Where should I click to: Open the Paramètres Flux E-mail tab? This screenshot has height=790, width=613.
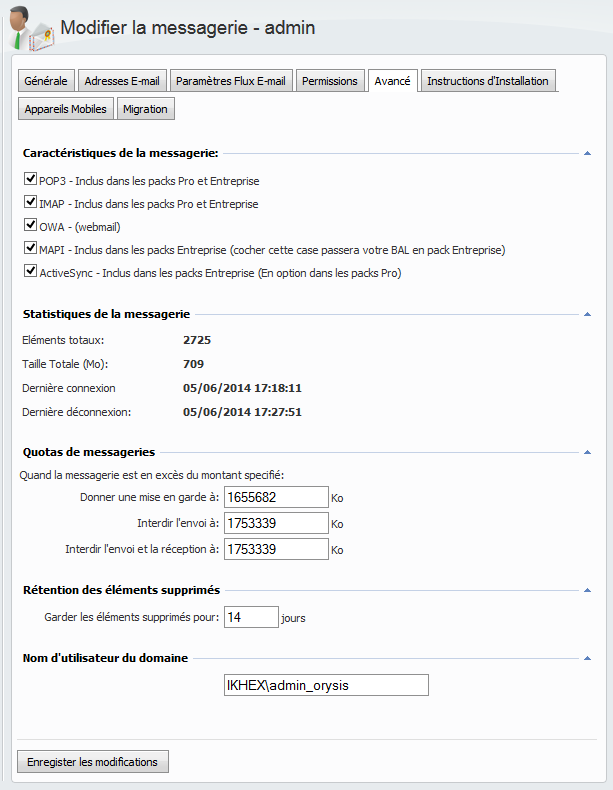[x=231, y=81]
